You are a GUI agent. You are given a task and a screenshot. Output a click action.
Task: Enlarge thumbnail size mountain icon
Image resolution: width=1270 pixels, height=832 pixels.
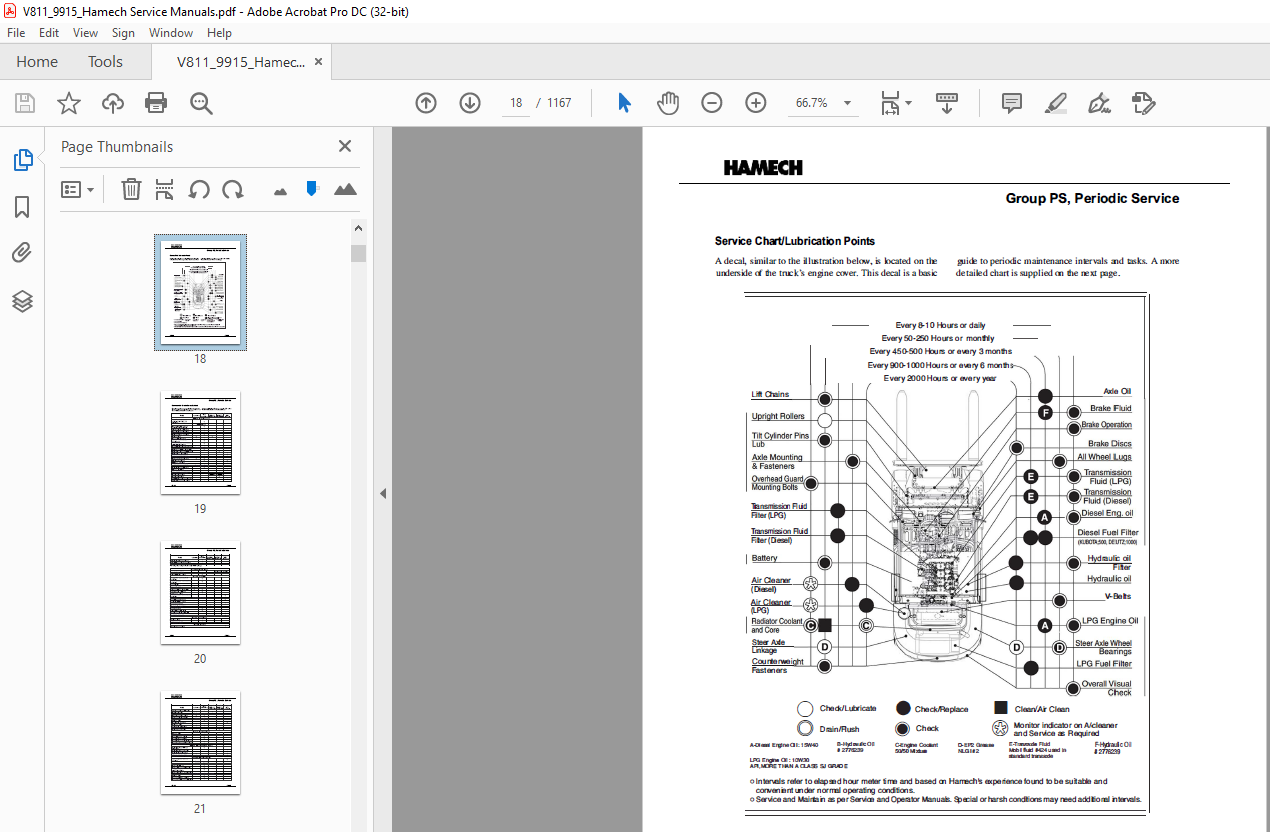[x=345, y=189]
